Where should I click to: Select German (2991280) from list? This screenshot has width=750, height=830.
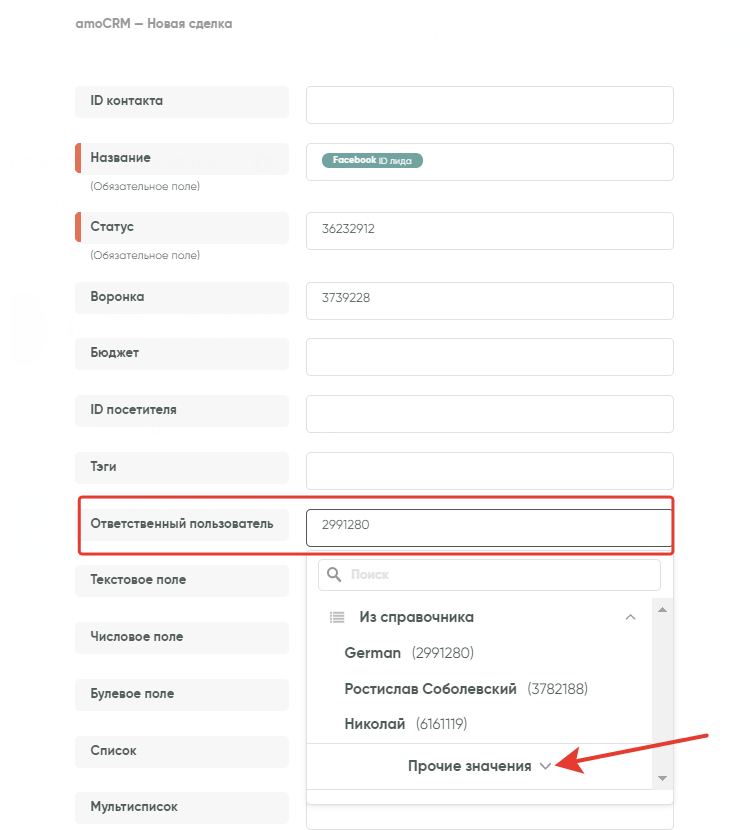click(408, 653)
